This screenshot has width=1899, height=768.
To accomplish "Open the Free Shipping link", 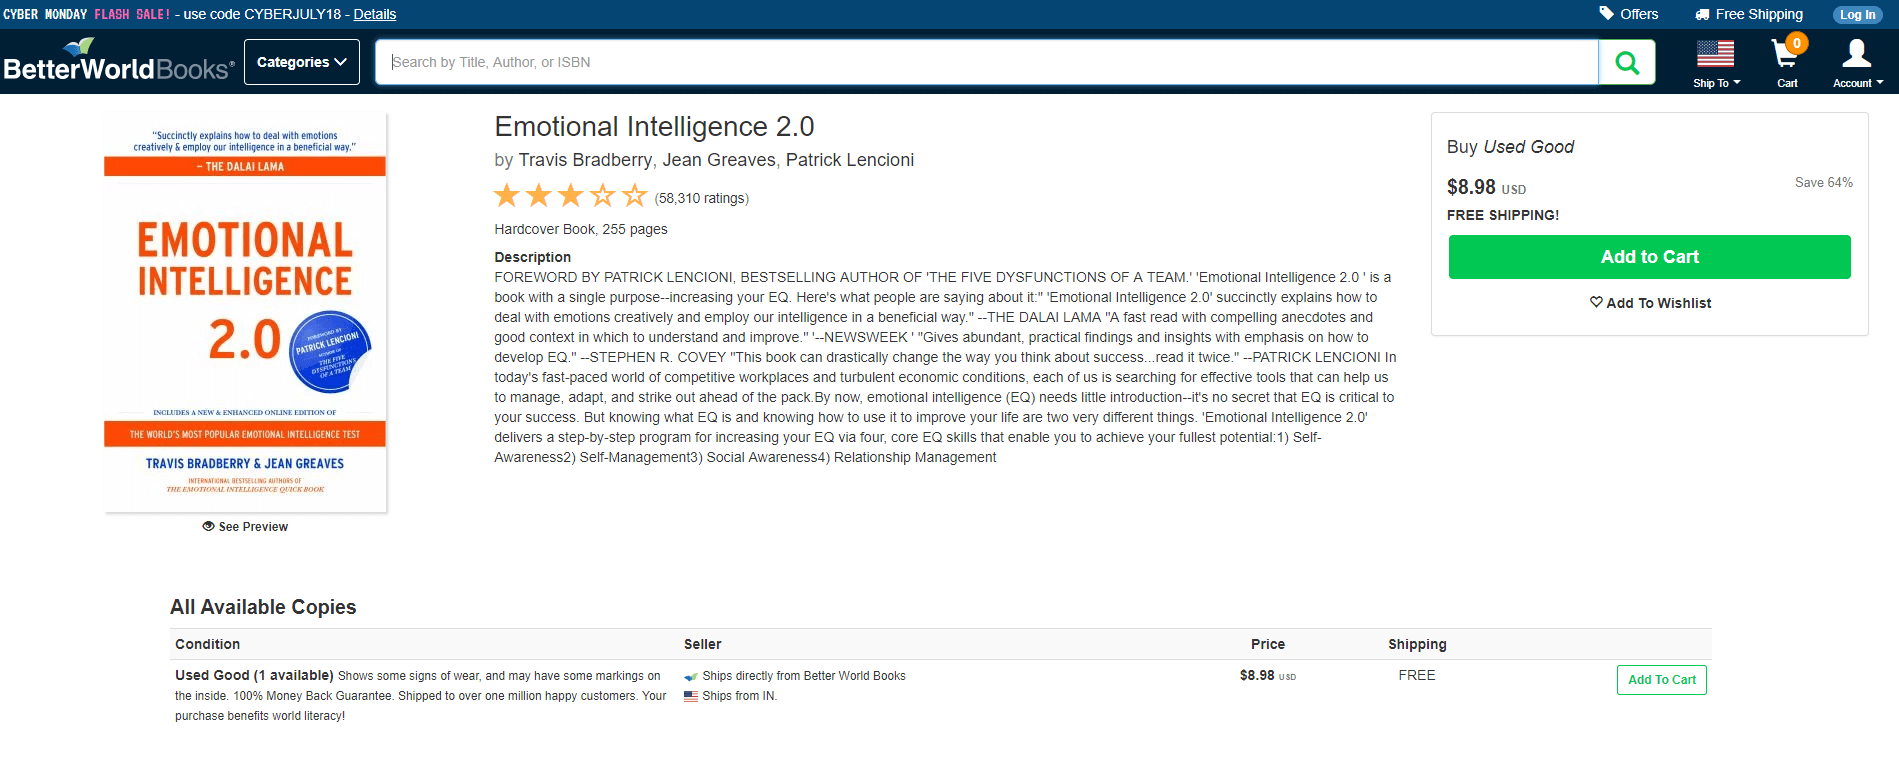I will [x=1749, y=14].
